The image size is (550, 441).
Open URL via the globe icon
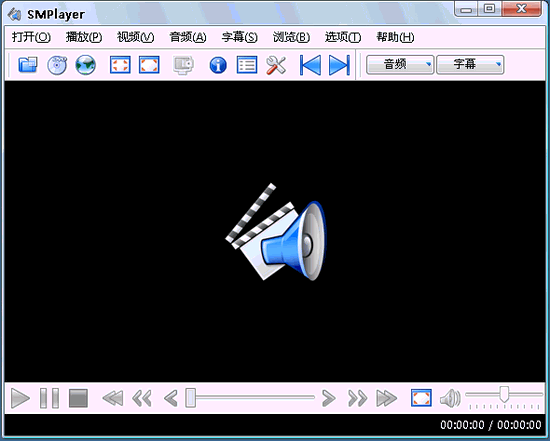pos(86,65)
